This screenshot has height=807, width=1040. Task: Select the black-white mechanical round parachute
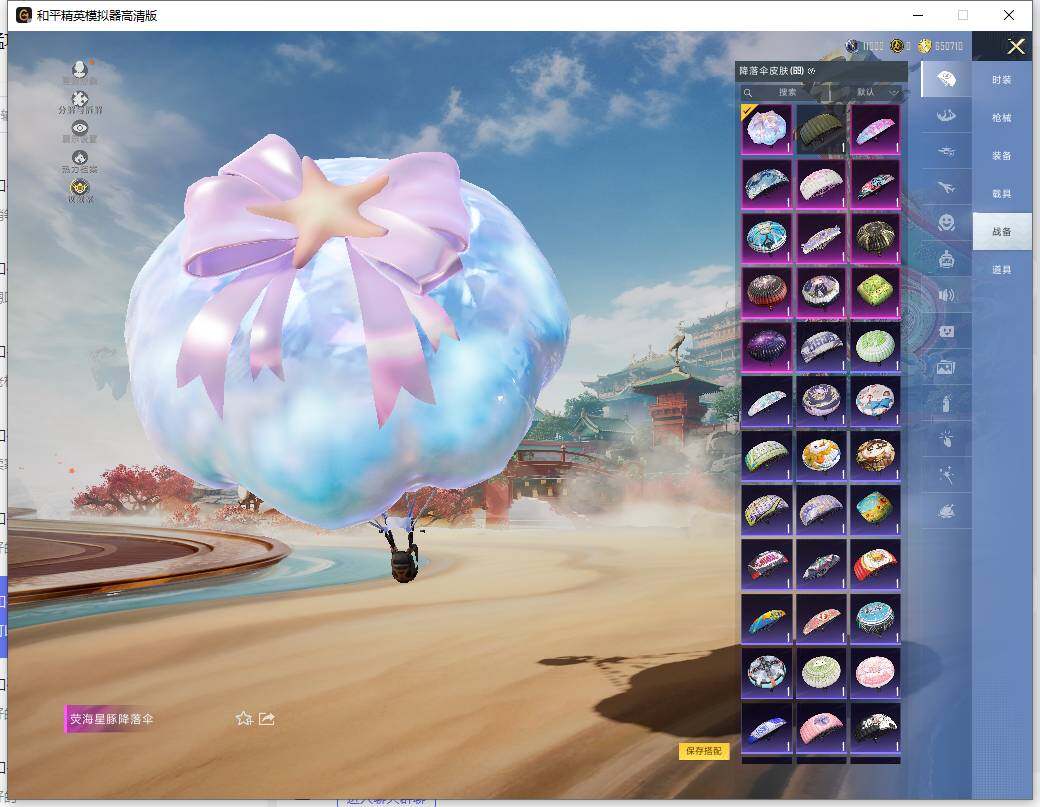tap(766, 672)
